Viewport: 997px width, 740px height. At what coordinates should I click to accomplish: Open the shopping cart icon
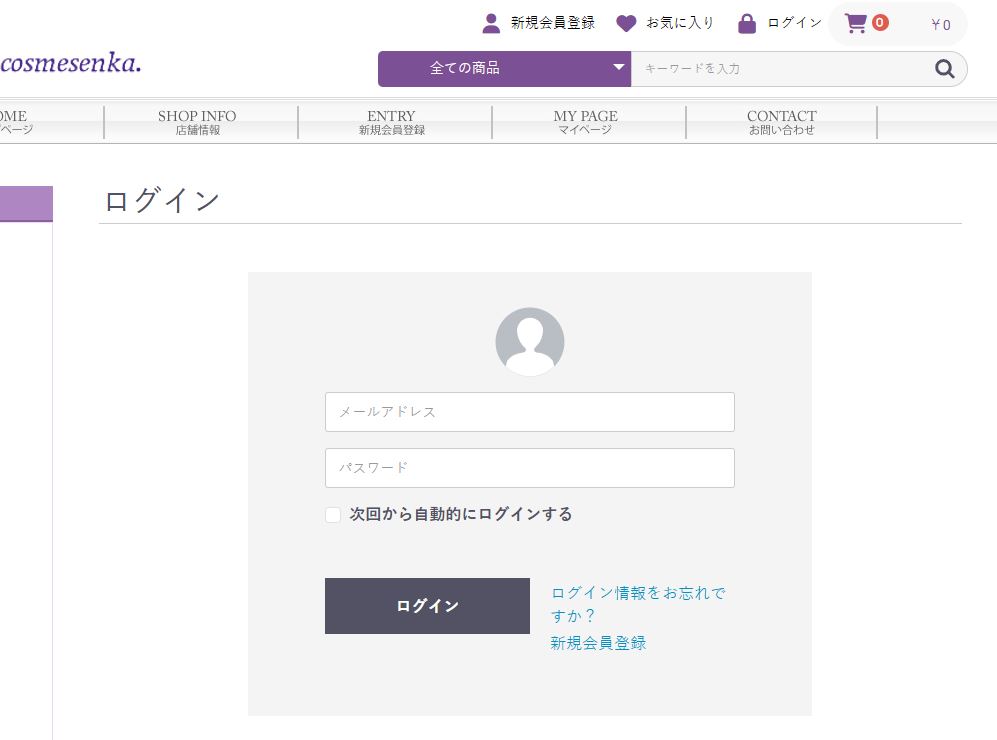856,23
